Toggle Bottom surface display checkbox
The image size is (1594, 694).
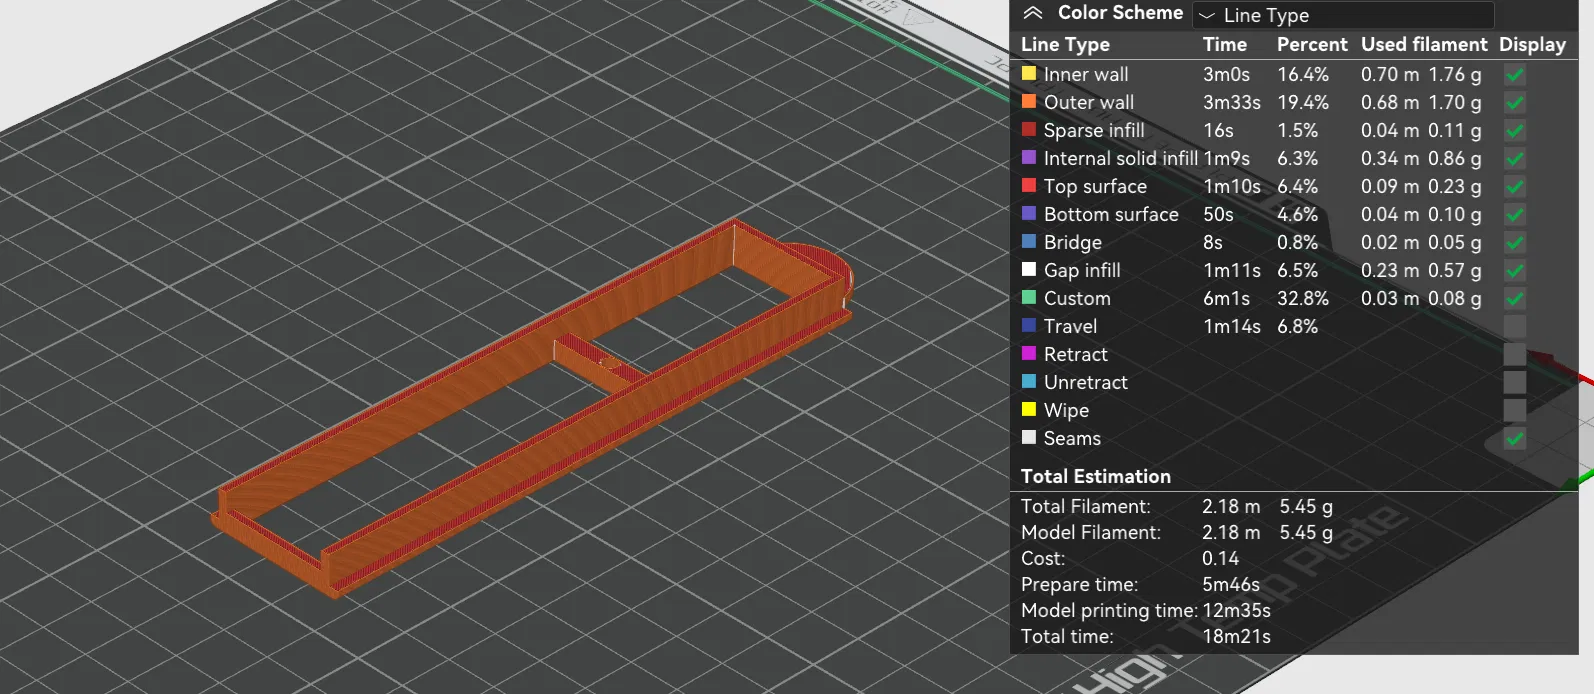click(x=1515, y=215)
